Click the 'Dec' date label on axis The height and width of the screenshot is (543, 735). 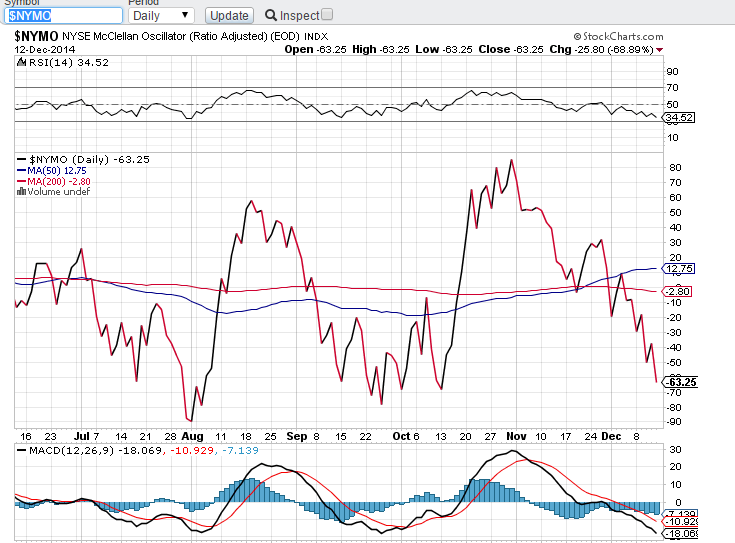coord(611,436)
